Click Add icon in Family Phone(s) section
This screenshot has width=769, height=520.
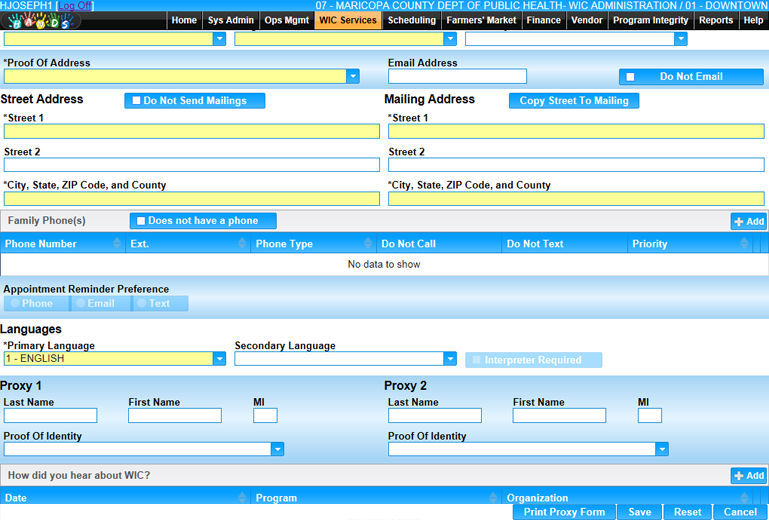pyautogui.click(x=748, y=221)
